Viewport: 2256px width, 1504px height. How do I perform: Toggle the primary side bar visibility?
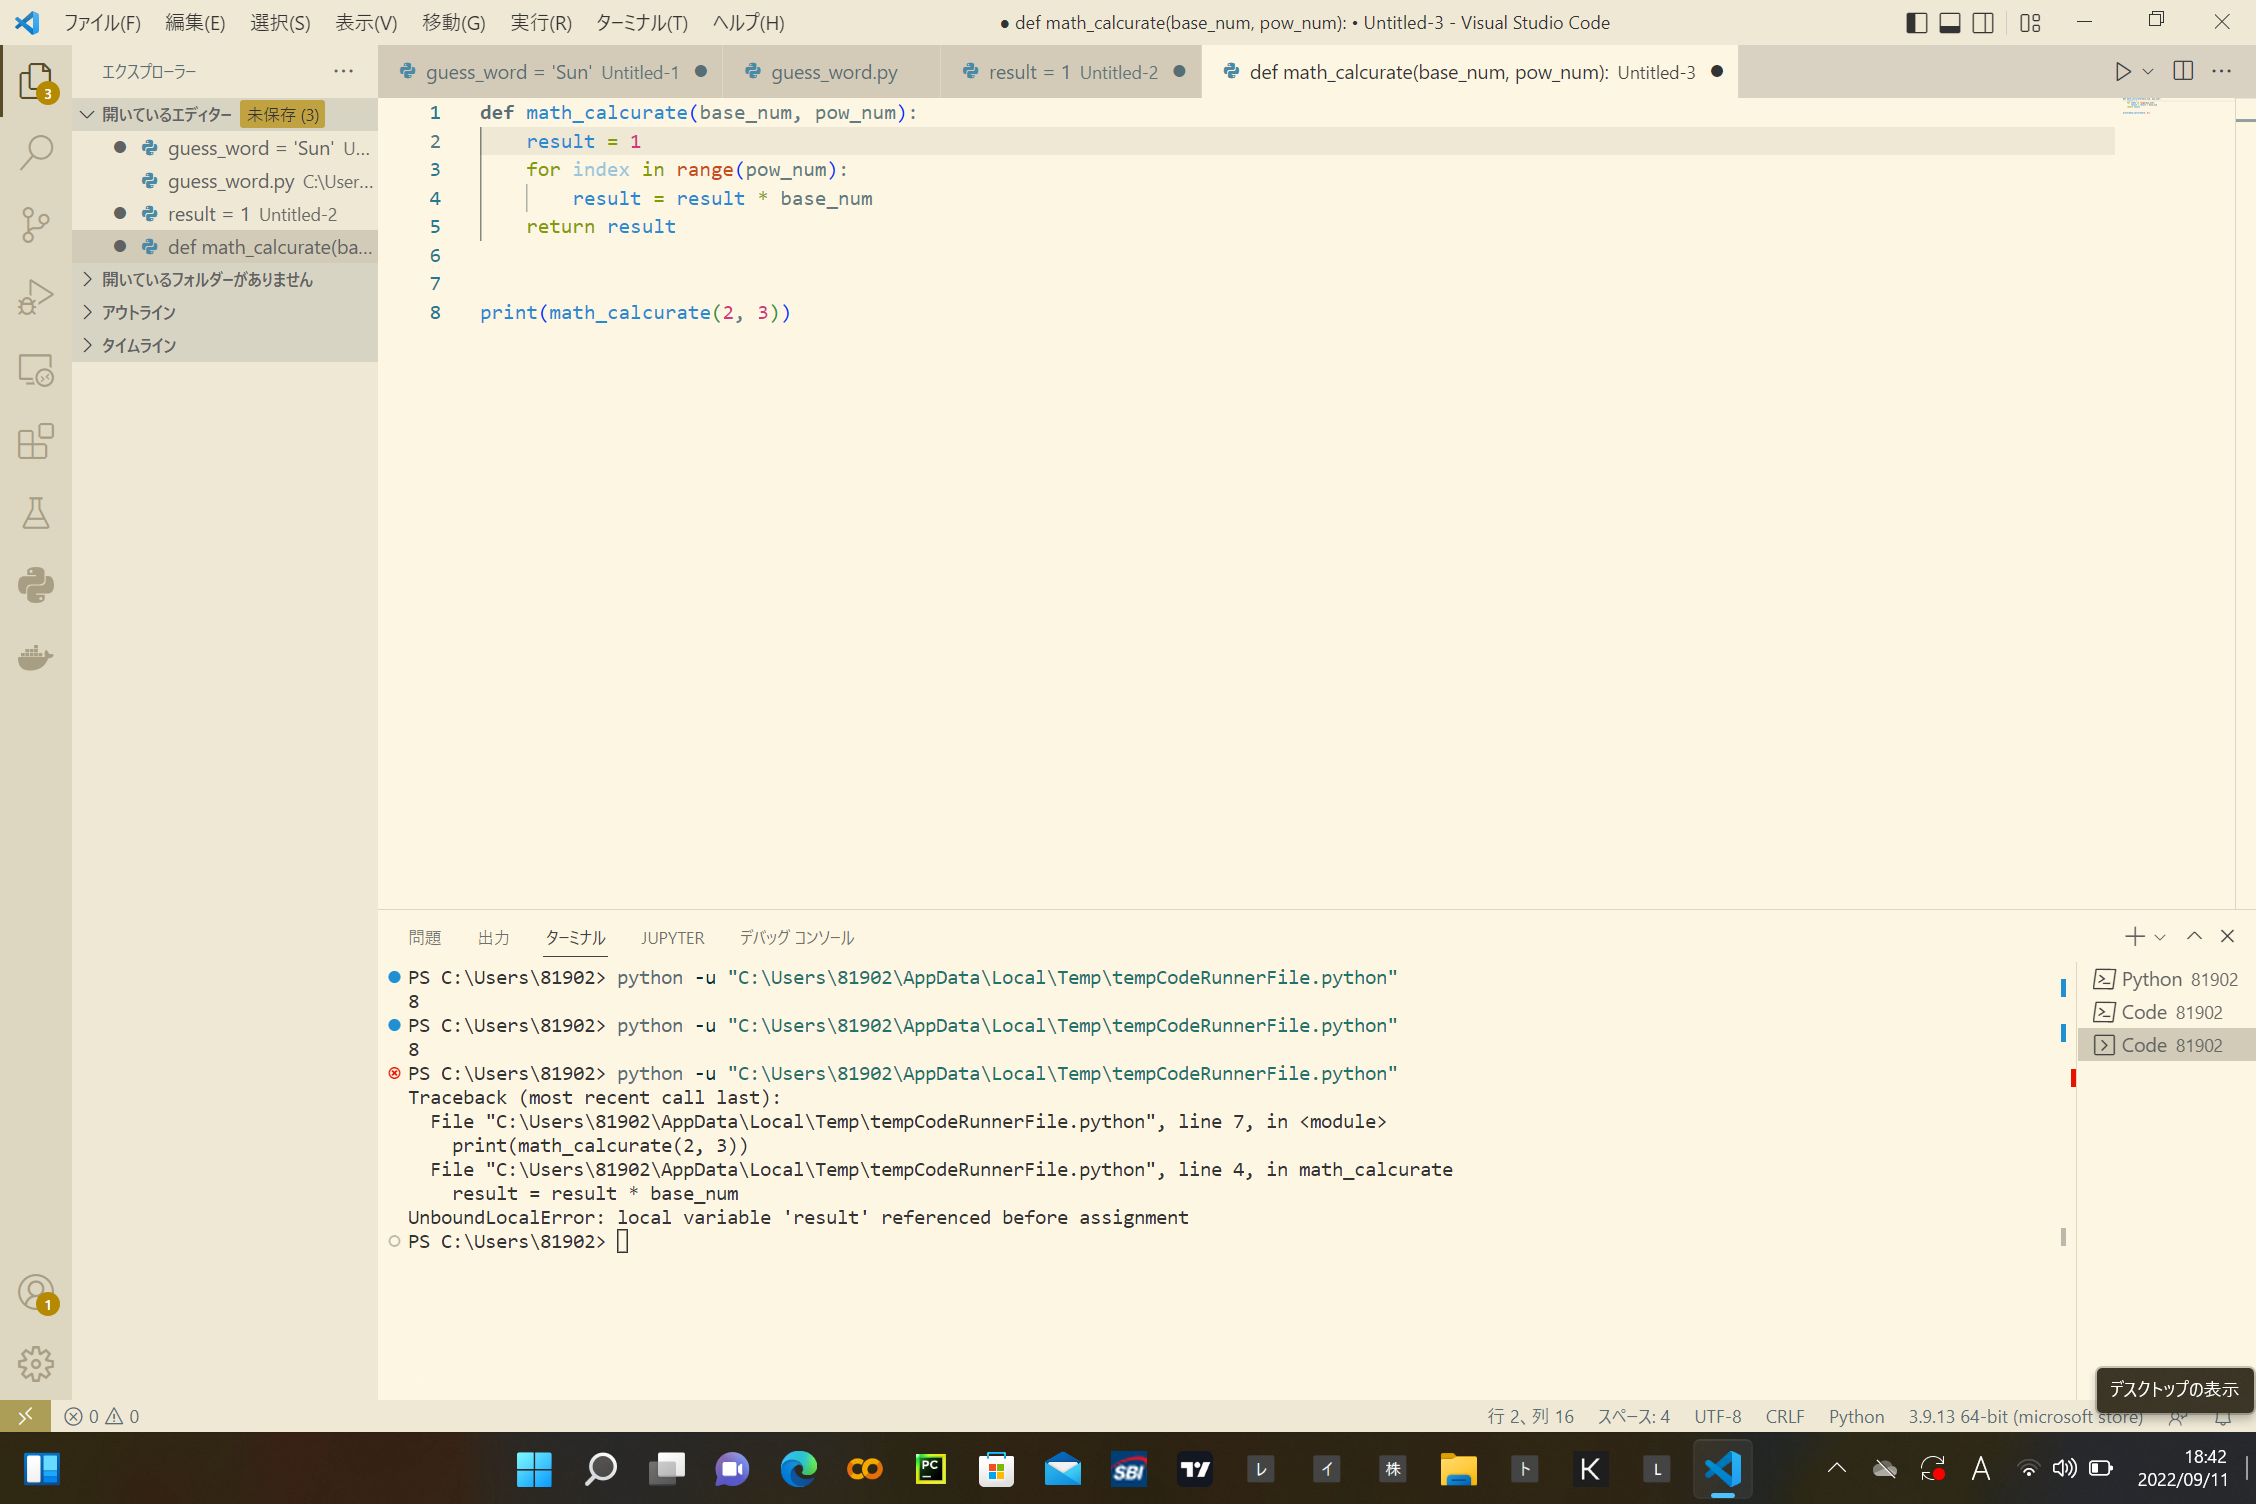point(1916,22)
